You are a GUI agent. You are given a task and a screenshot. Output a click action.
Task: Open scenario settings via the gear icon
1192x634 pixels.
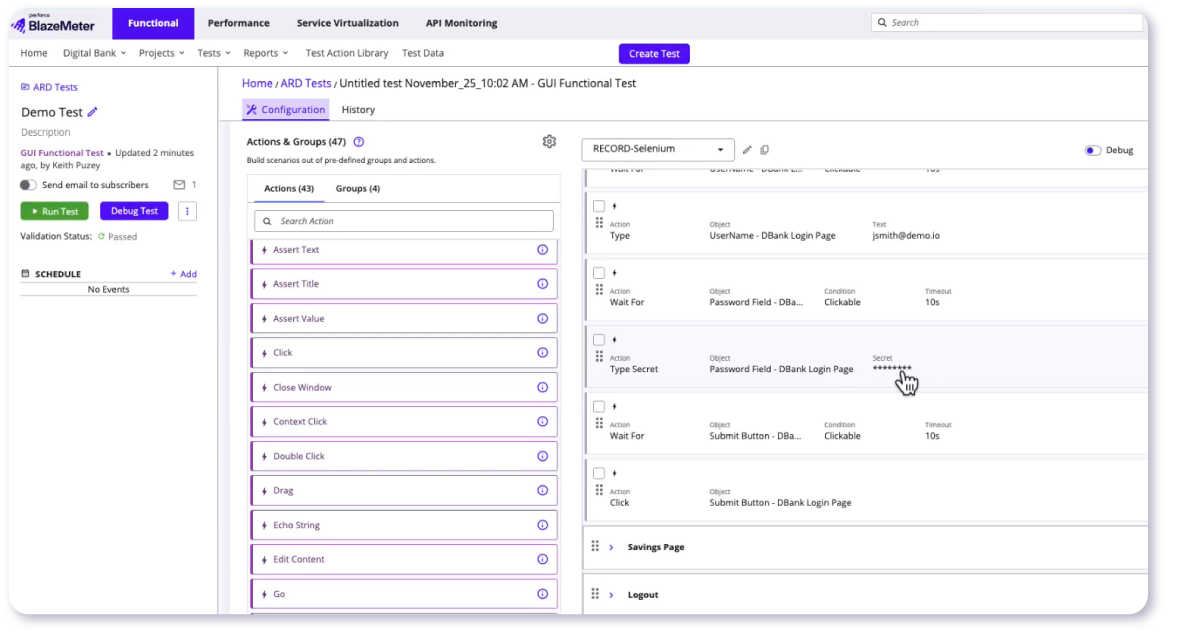pos(549,141)
